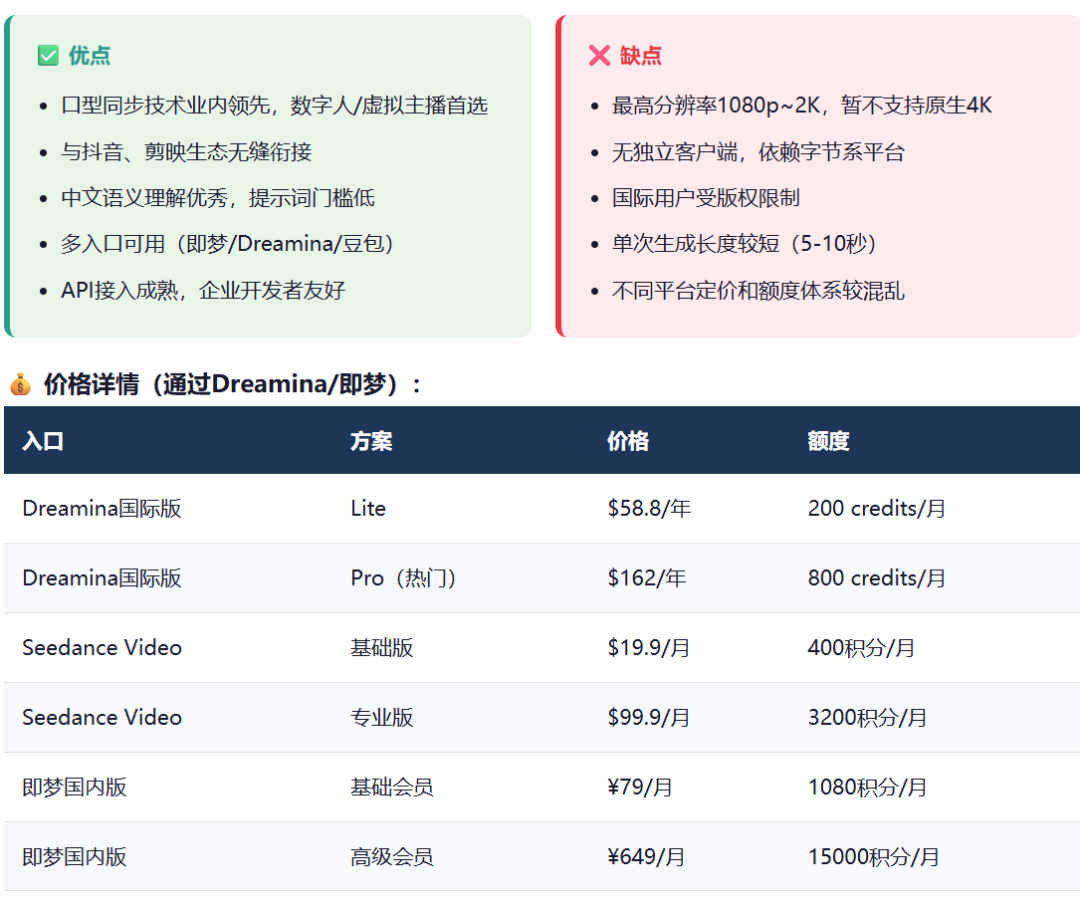
Task: Click the bullet API接入成熟，企业开发者友好
Action: point(203,290)
